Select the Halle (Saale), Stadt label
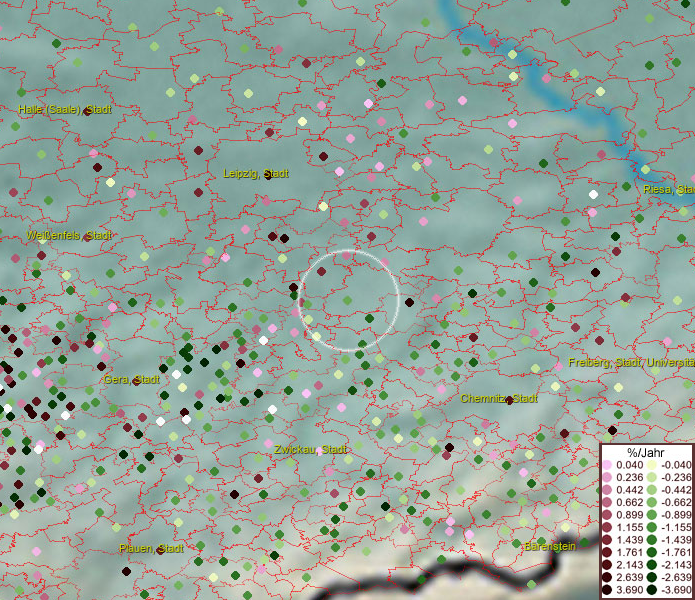The image size is (695, 600). pos(65,109)
